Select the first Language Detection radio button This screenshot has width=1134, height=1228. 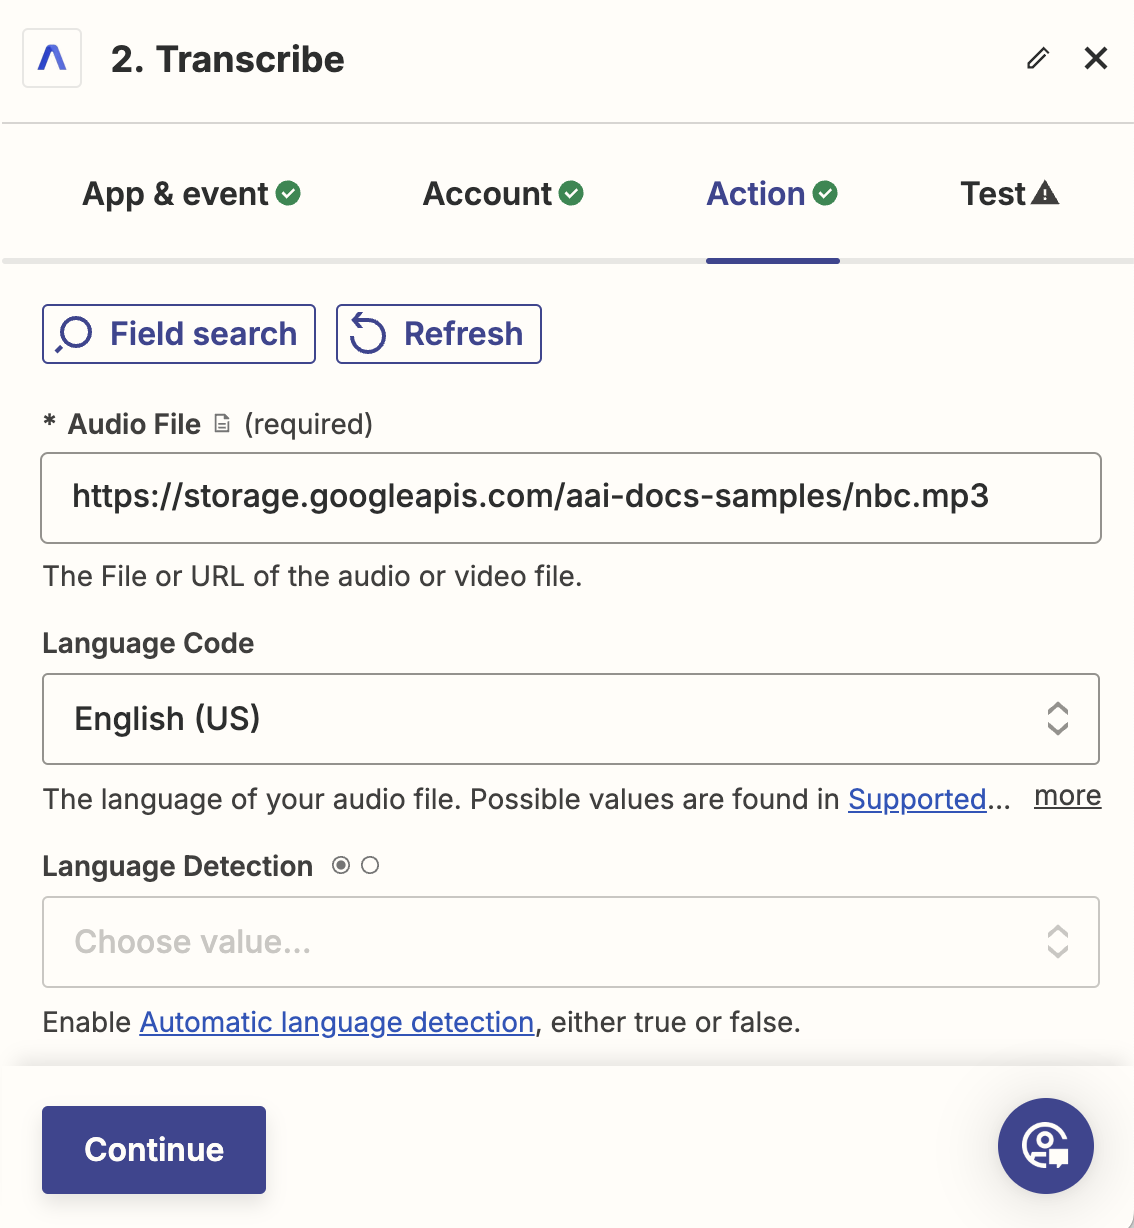[341, 865]
